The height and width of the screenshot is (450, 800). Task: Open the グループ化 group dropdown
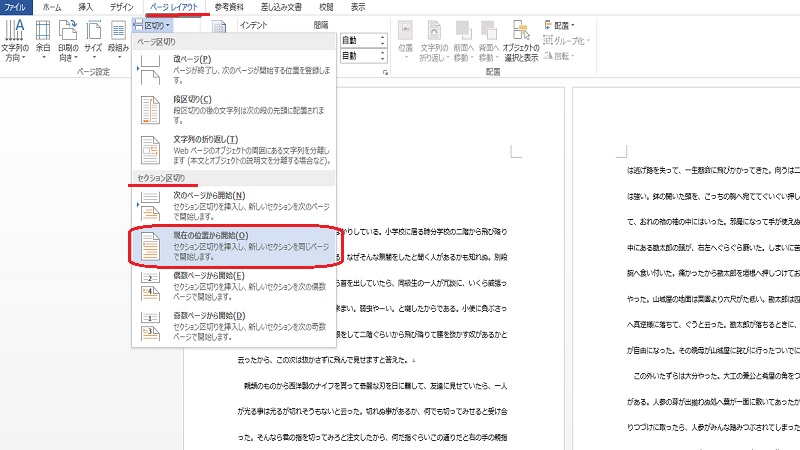566,40
